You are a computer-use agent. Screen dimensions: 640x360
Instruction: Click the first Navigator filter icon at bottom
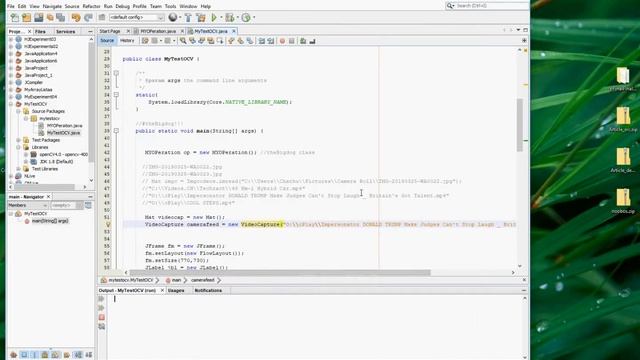tap(13, 355)
